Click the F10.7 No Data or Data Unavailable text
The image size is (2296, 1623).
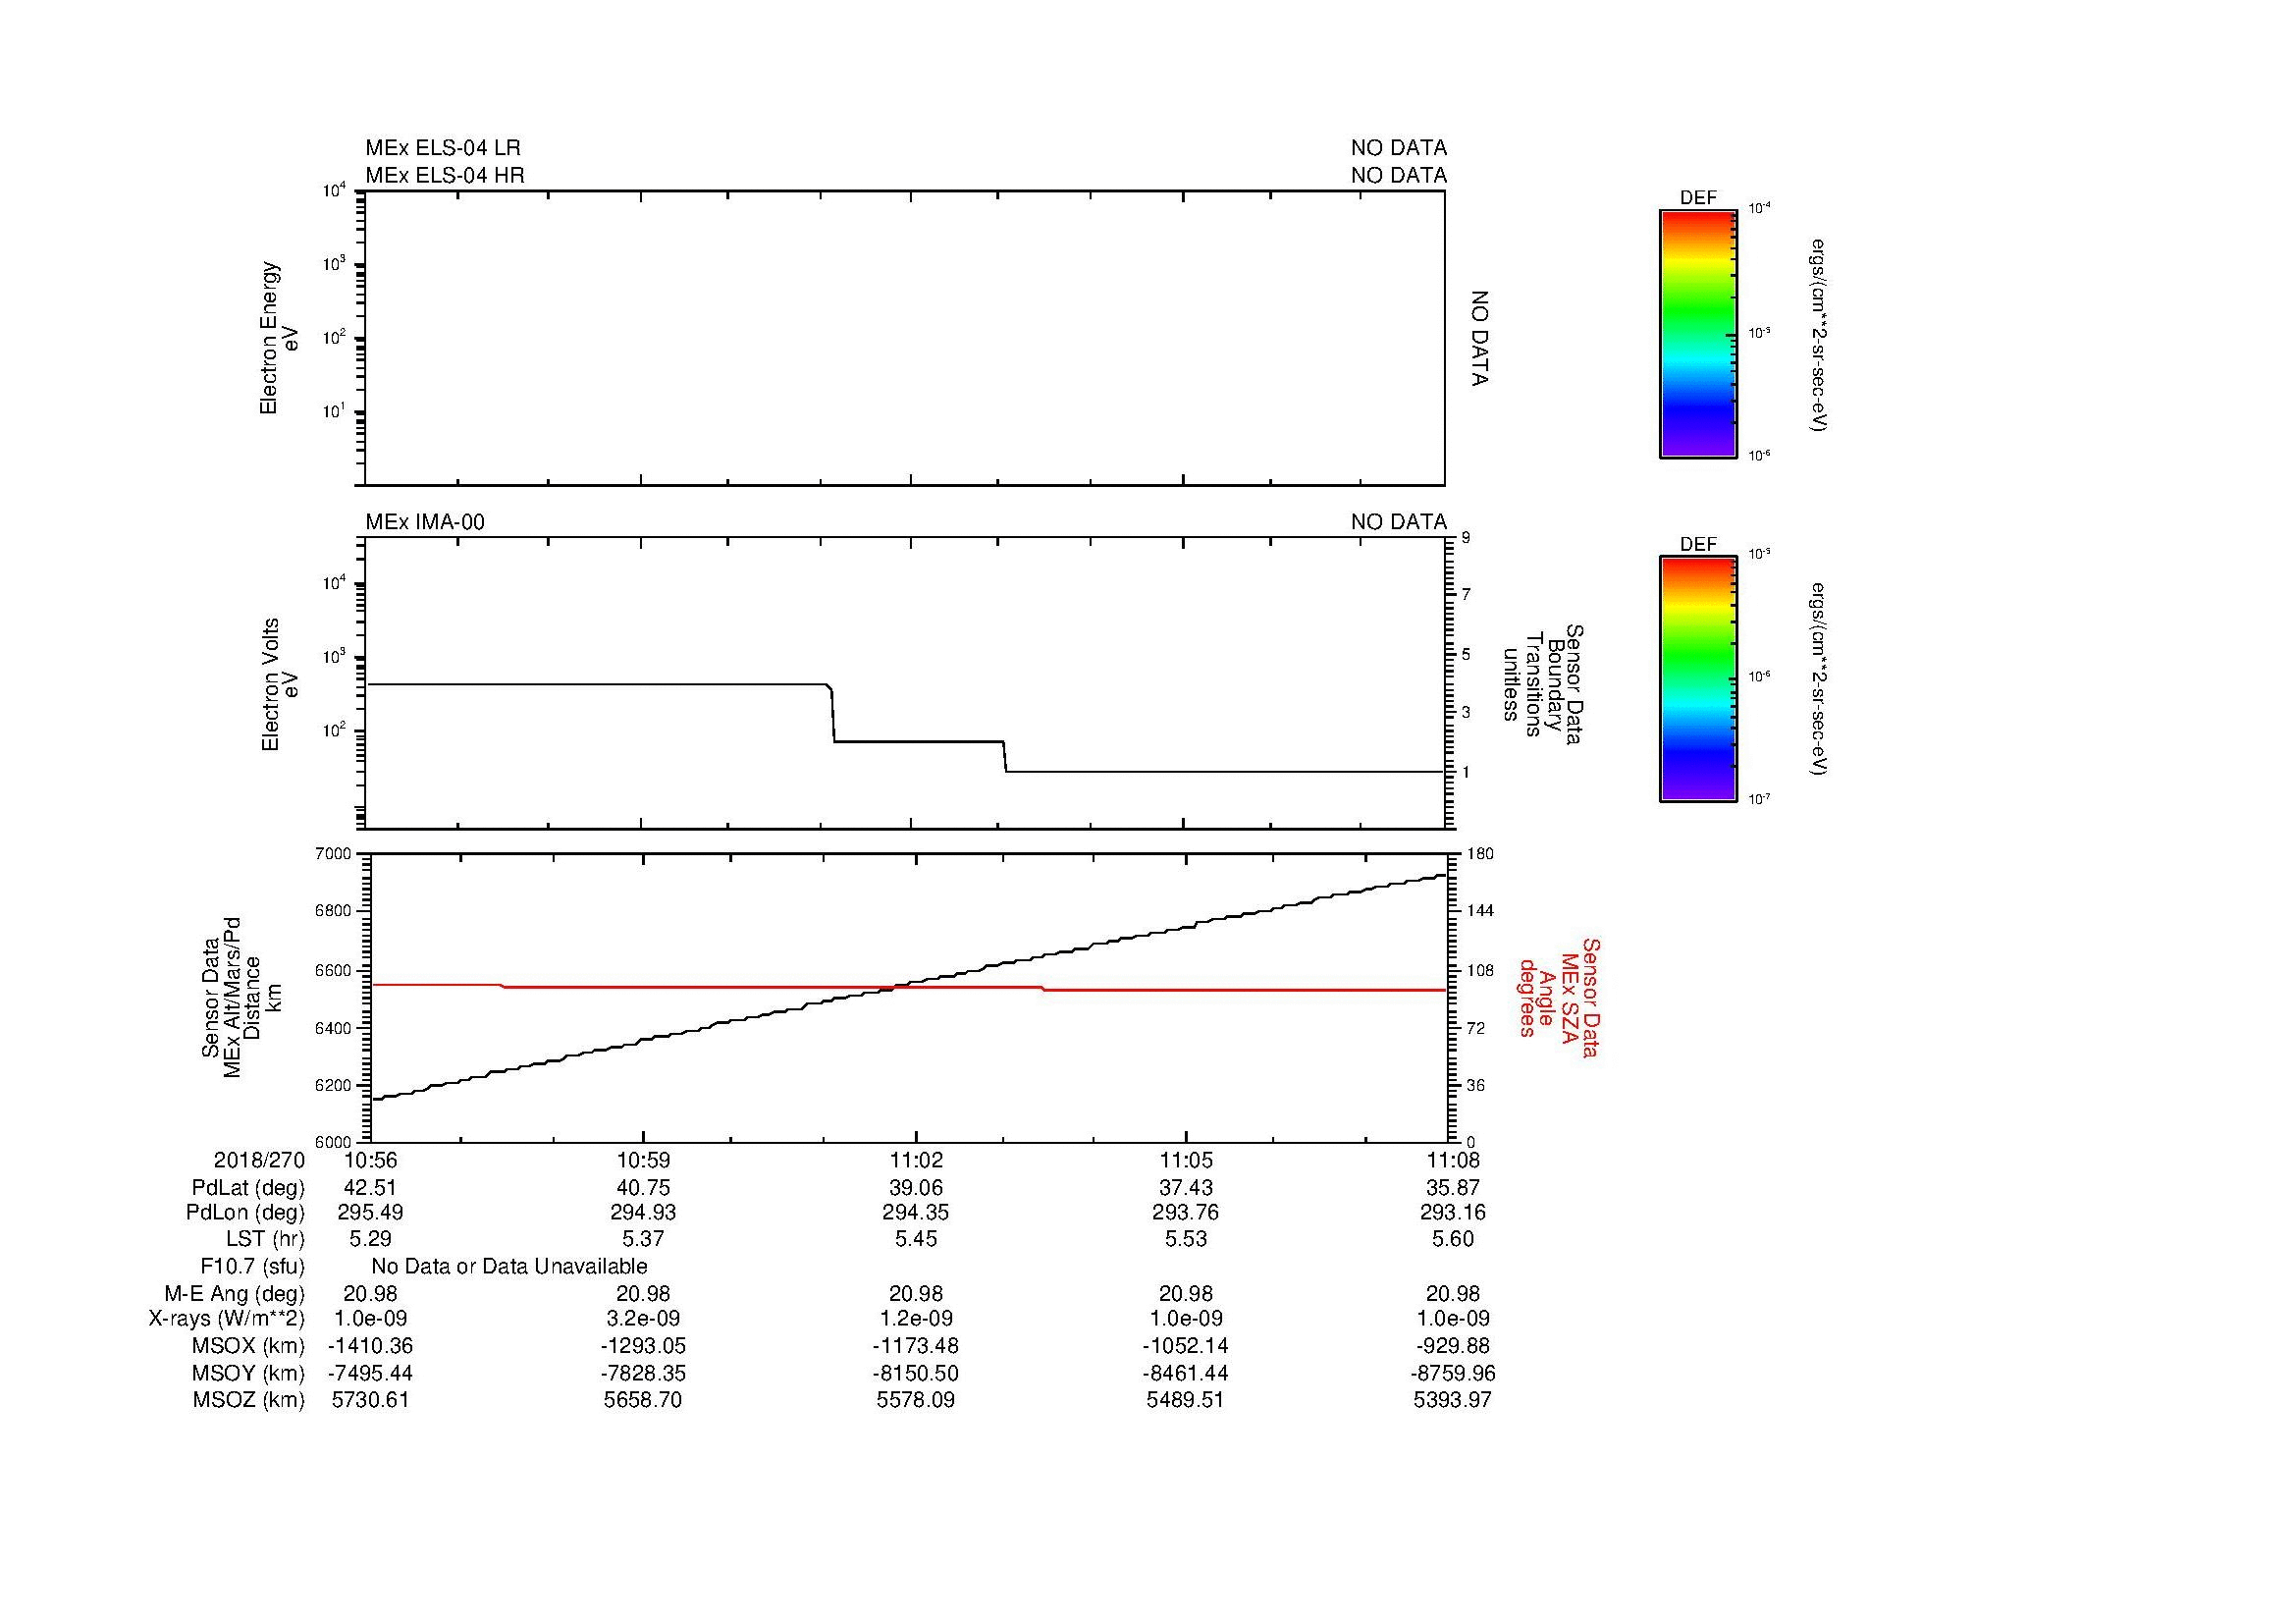click(509, 1266)
